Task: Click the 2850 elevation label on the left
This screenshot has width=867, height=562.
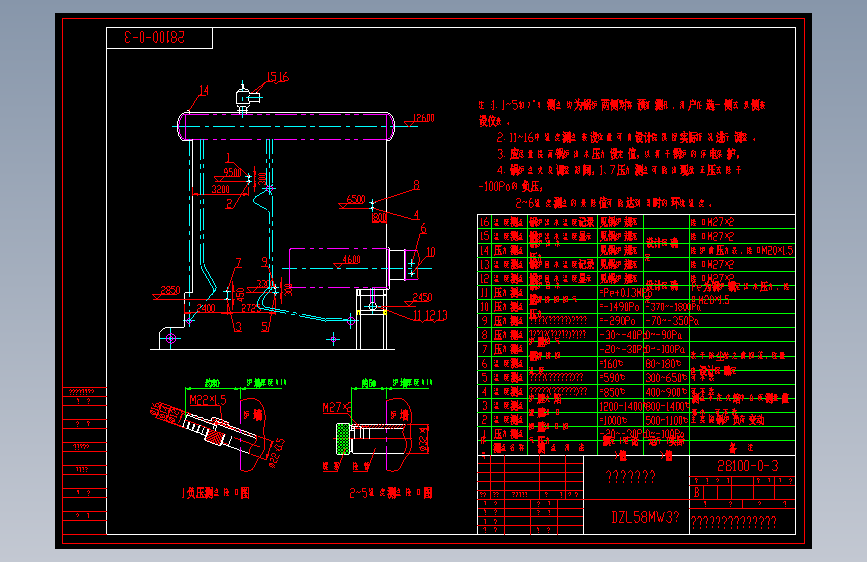Action: (x=170, y=290)
